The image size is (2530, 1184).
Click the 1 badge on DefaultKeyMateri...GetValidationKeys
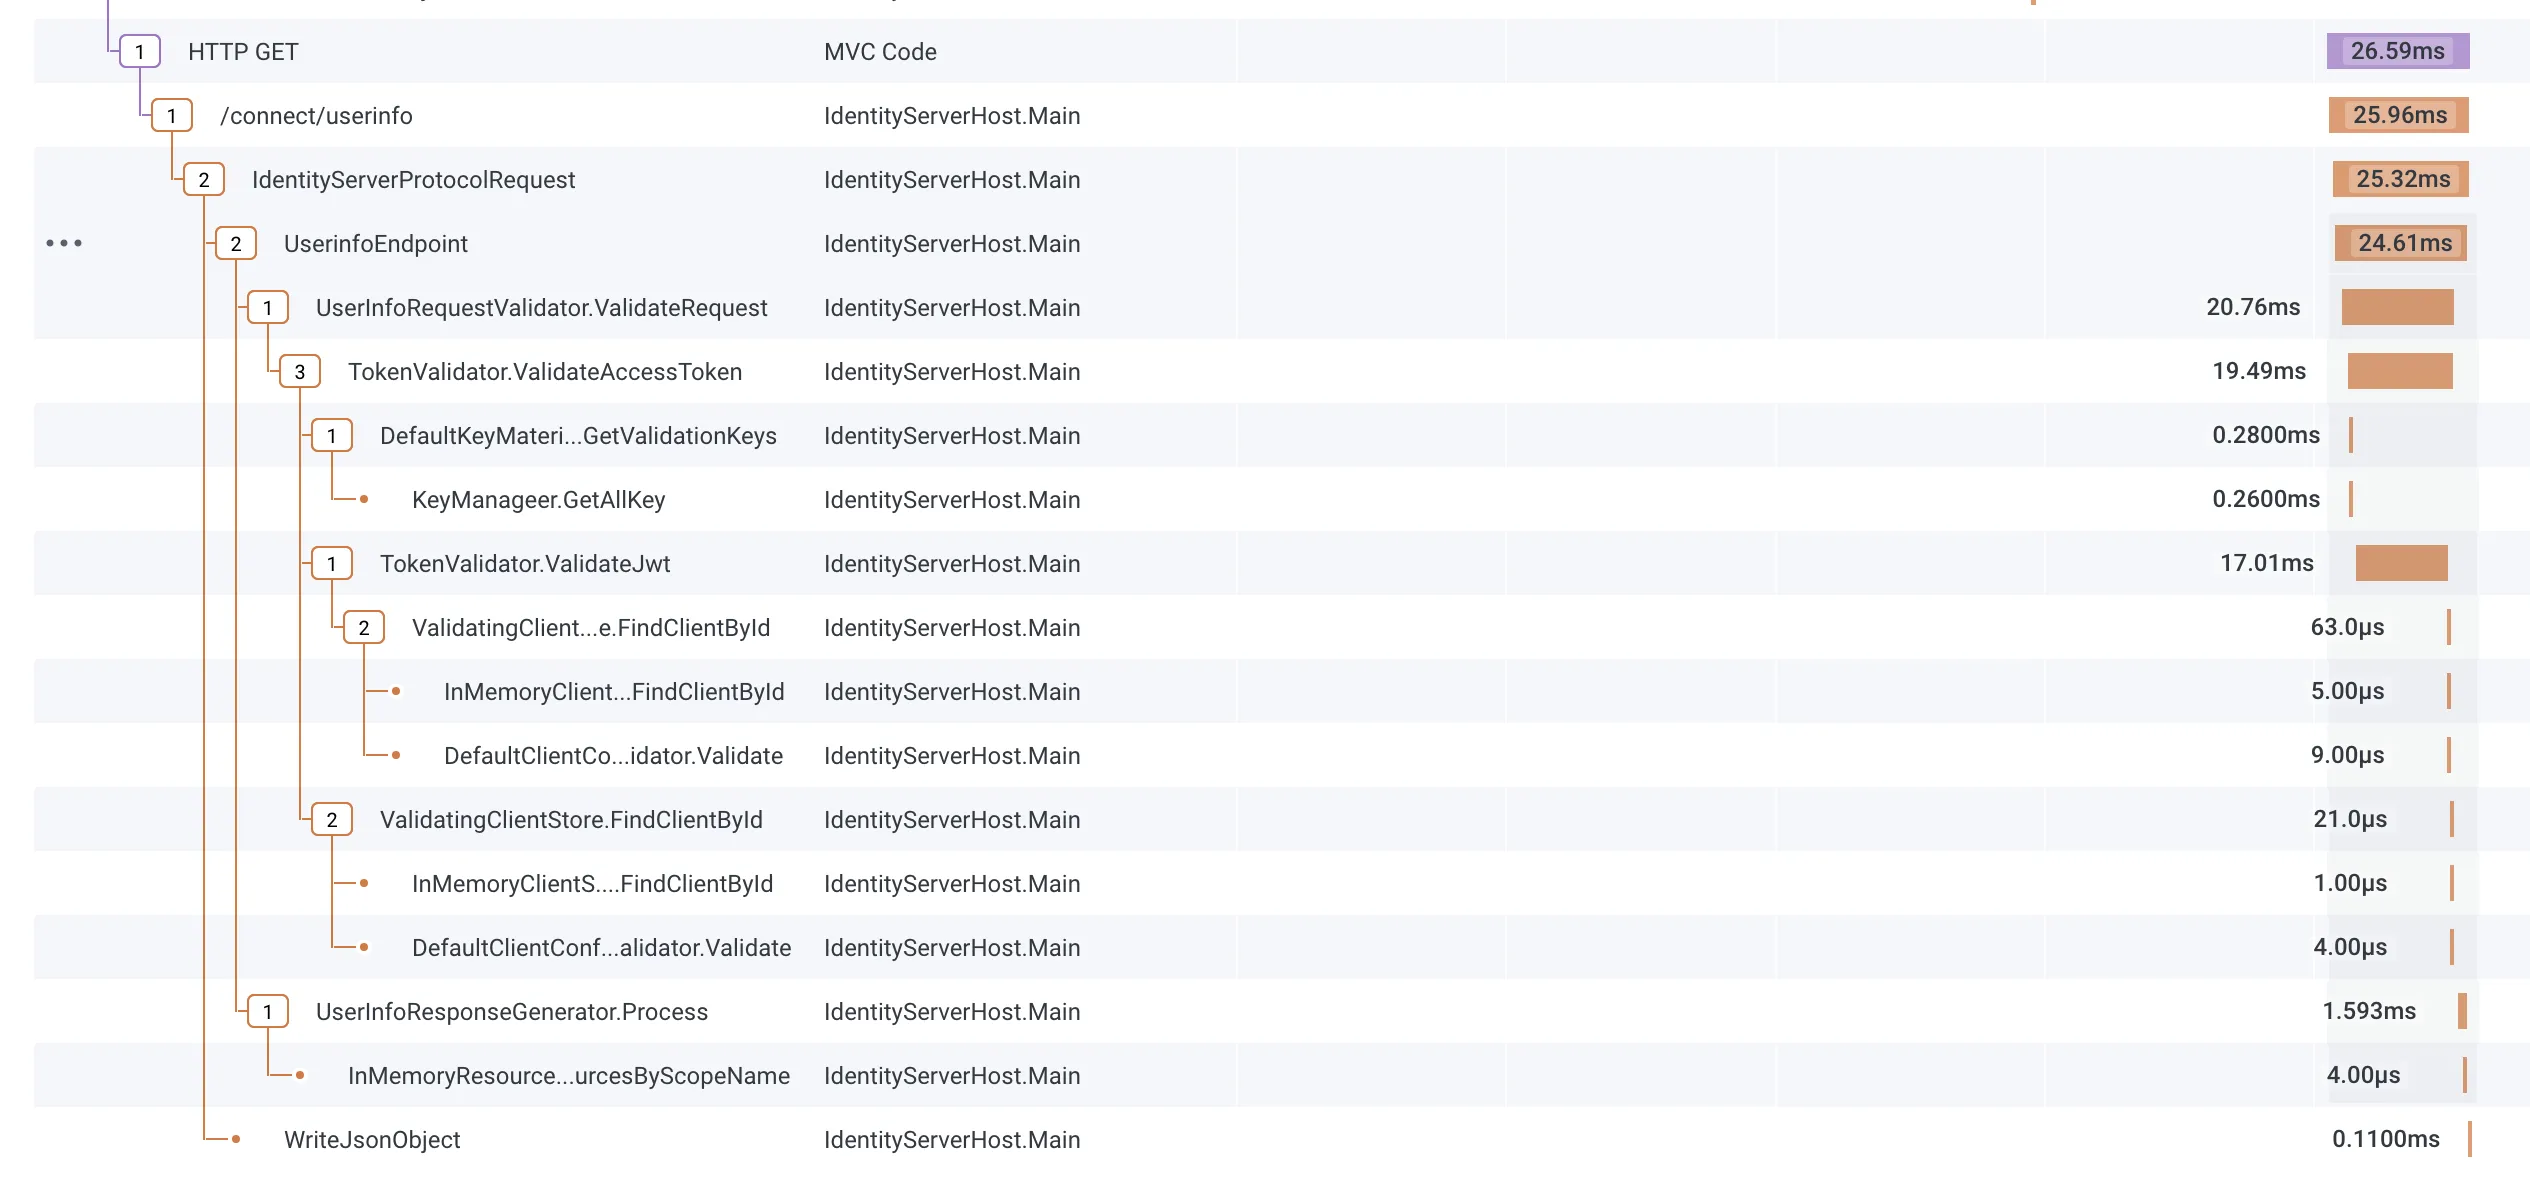tap(332, 435)
